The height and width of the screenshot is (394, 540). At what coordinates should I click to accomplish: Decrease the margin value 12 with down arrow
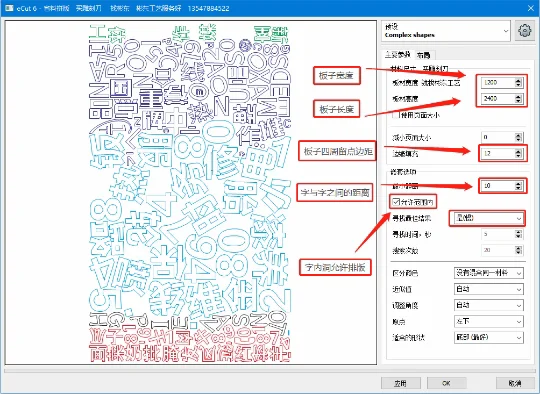point(519,156)
